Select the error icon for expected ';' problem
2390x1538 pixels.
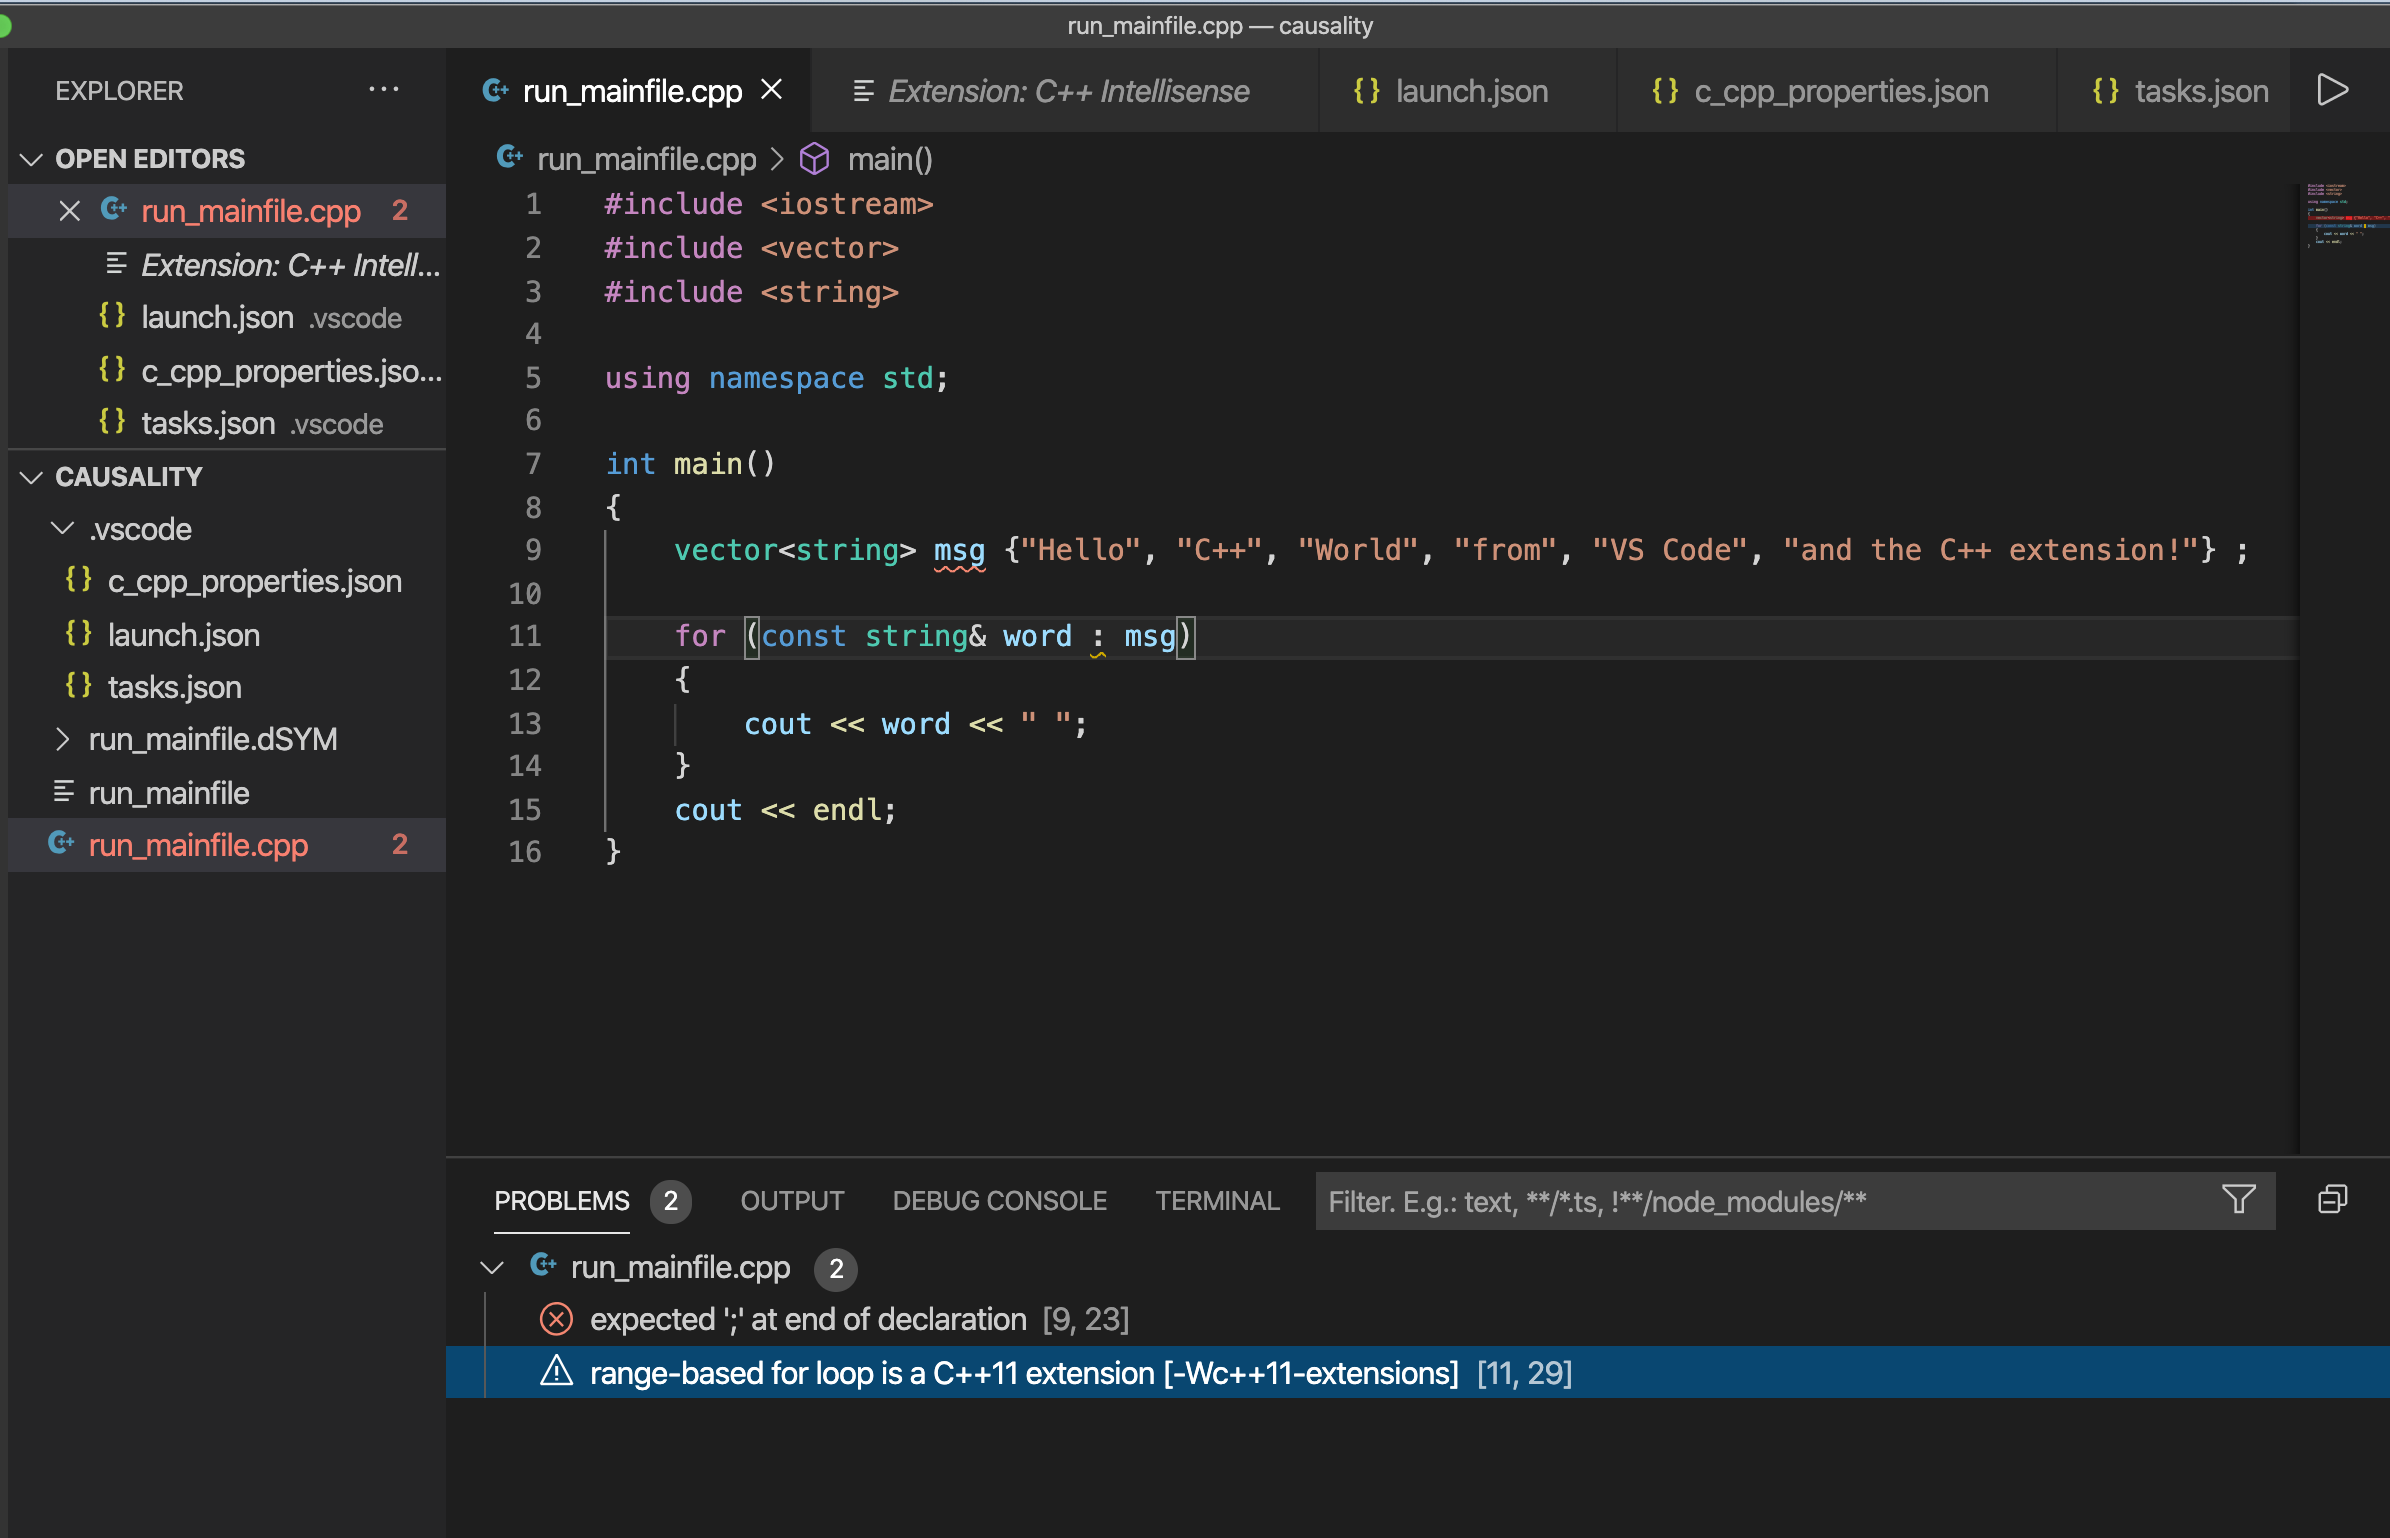coord(556,1319)
